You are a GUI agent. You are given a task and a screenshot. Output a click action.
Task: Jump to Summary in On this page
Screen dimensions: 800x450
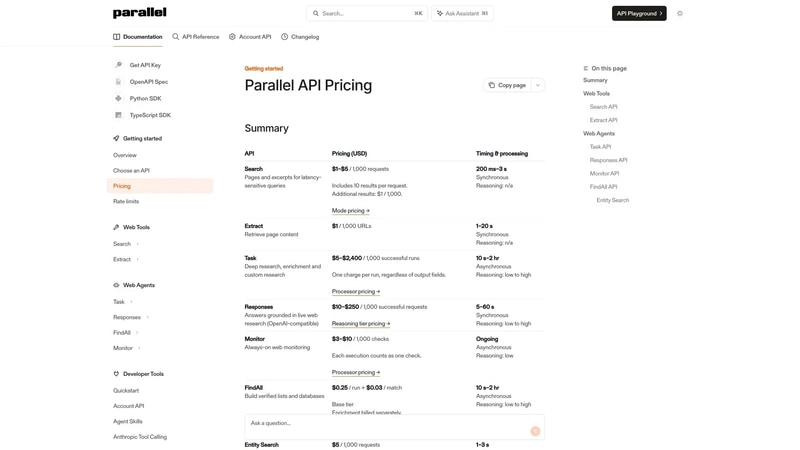[x=595, y=80]
